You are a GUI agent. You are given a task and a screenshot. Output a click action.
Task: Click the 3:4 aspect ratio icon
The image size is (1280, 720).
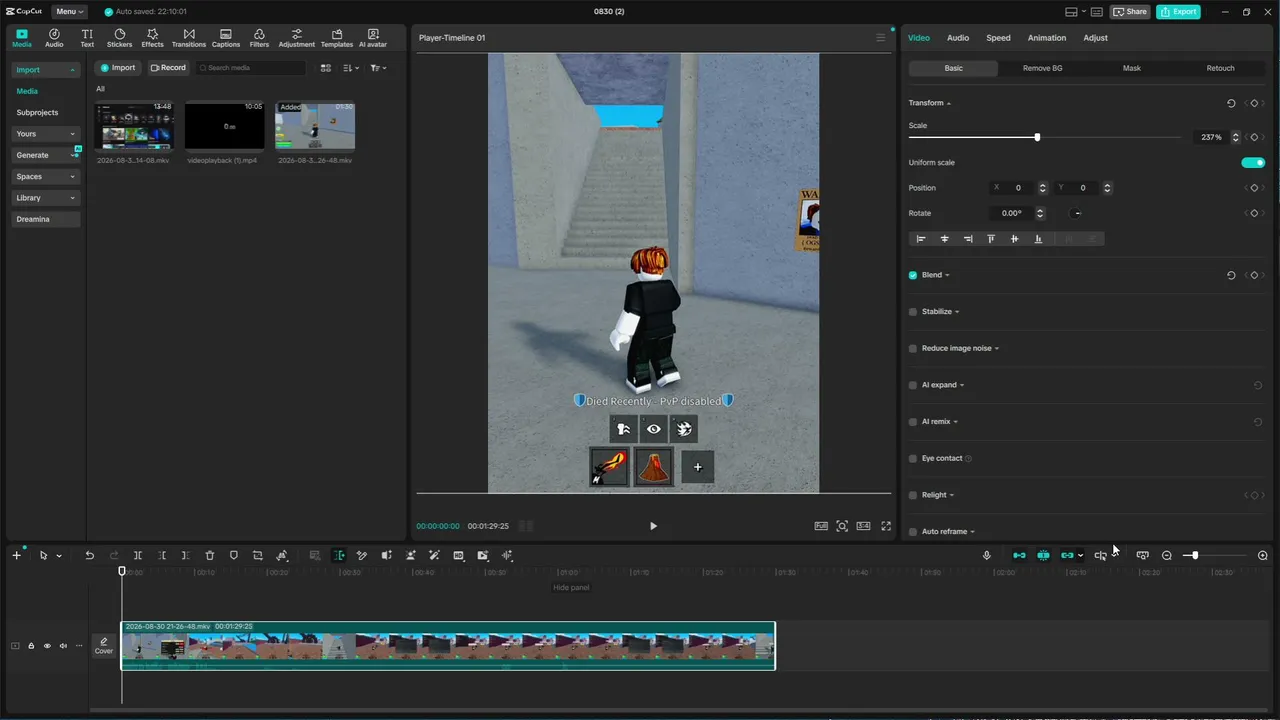[x=863, y=526]
